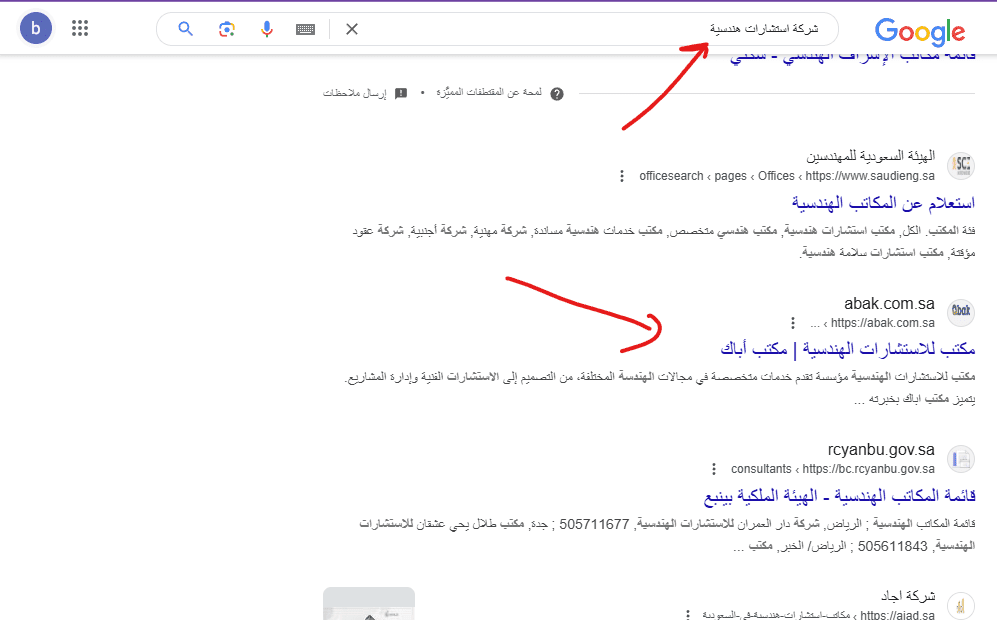Click the magnifier search icon
The height and width of the screenshot is (620, 997).
(185, 29)
